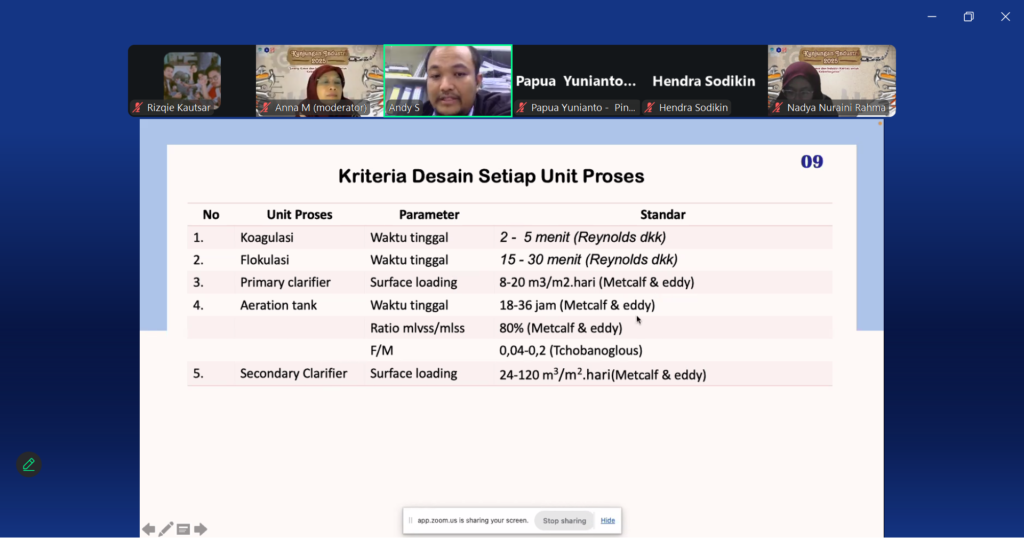This screenshot has height=538, width=1024.
Task: Select Papua Yunianto participant tile
Action: (576, 80)
